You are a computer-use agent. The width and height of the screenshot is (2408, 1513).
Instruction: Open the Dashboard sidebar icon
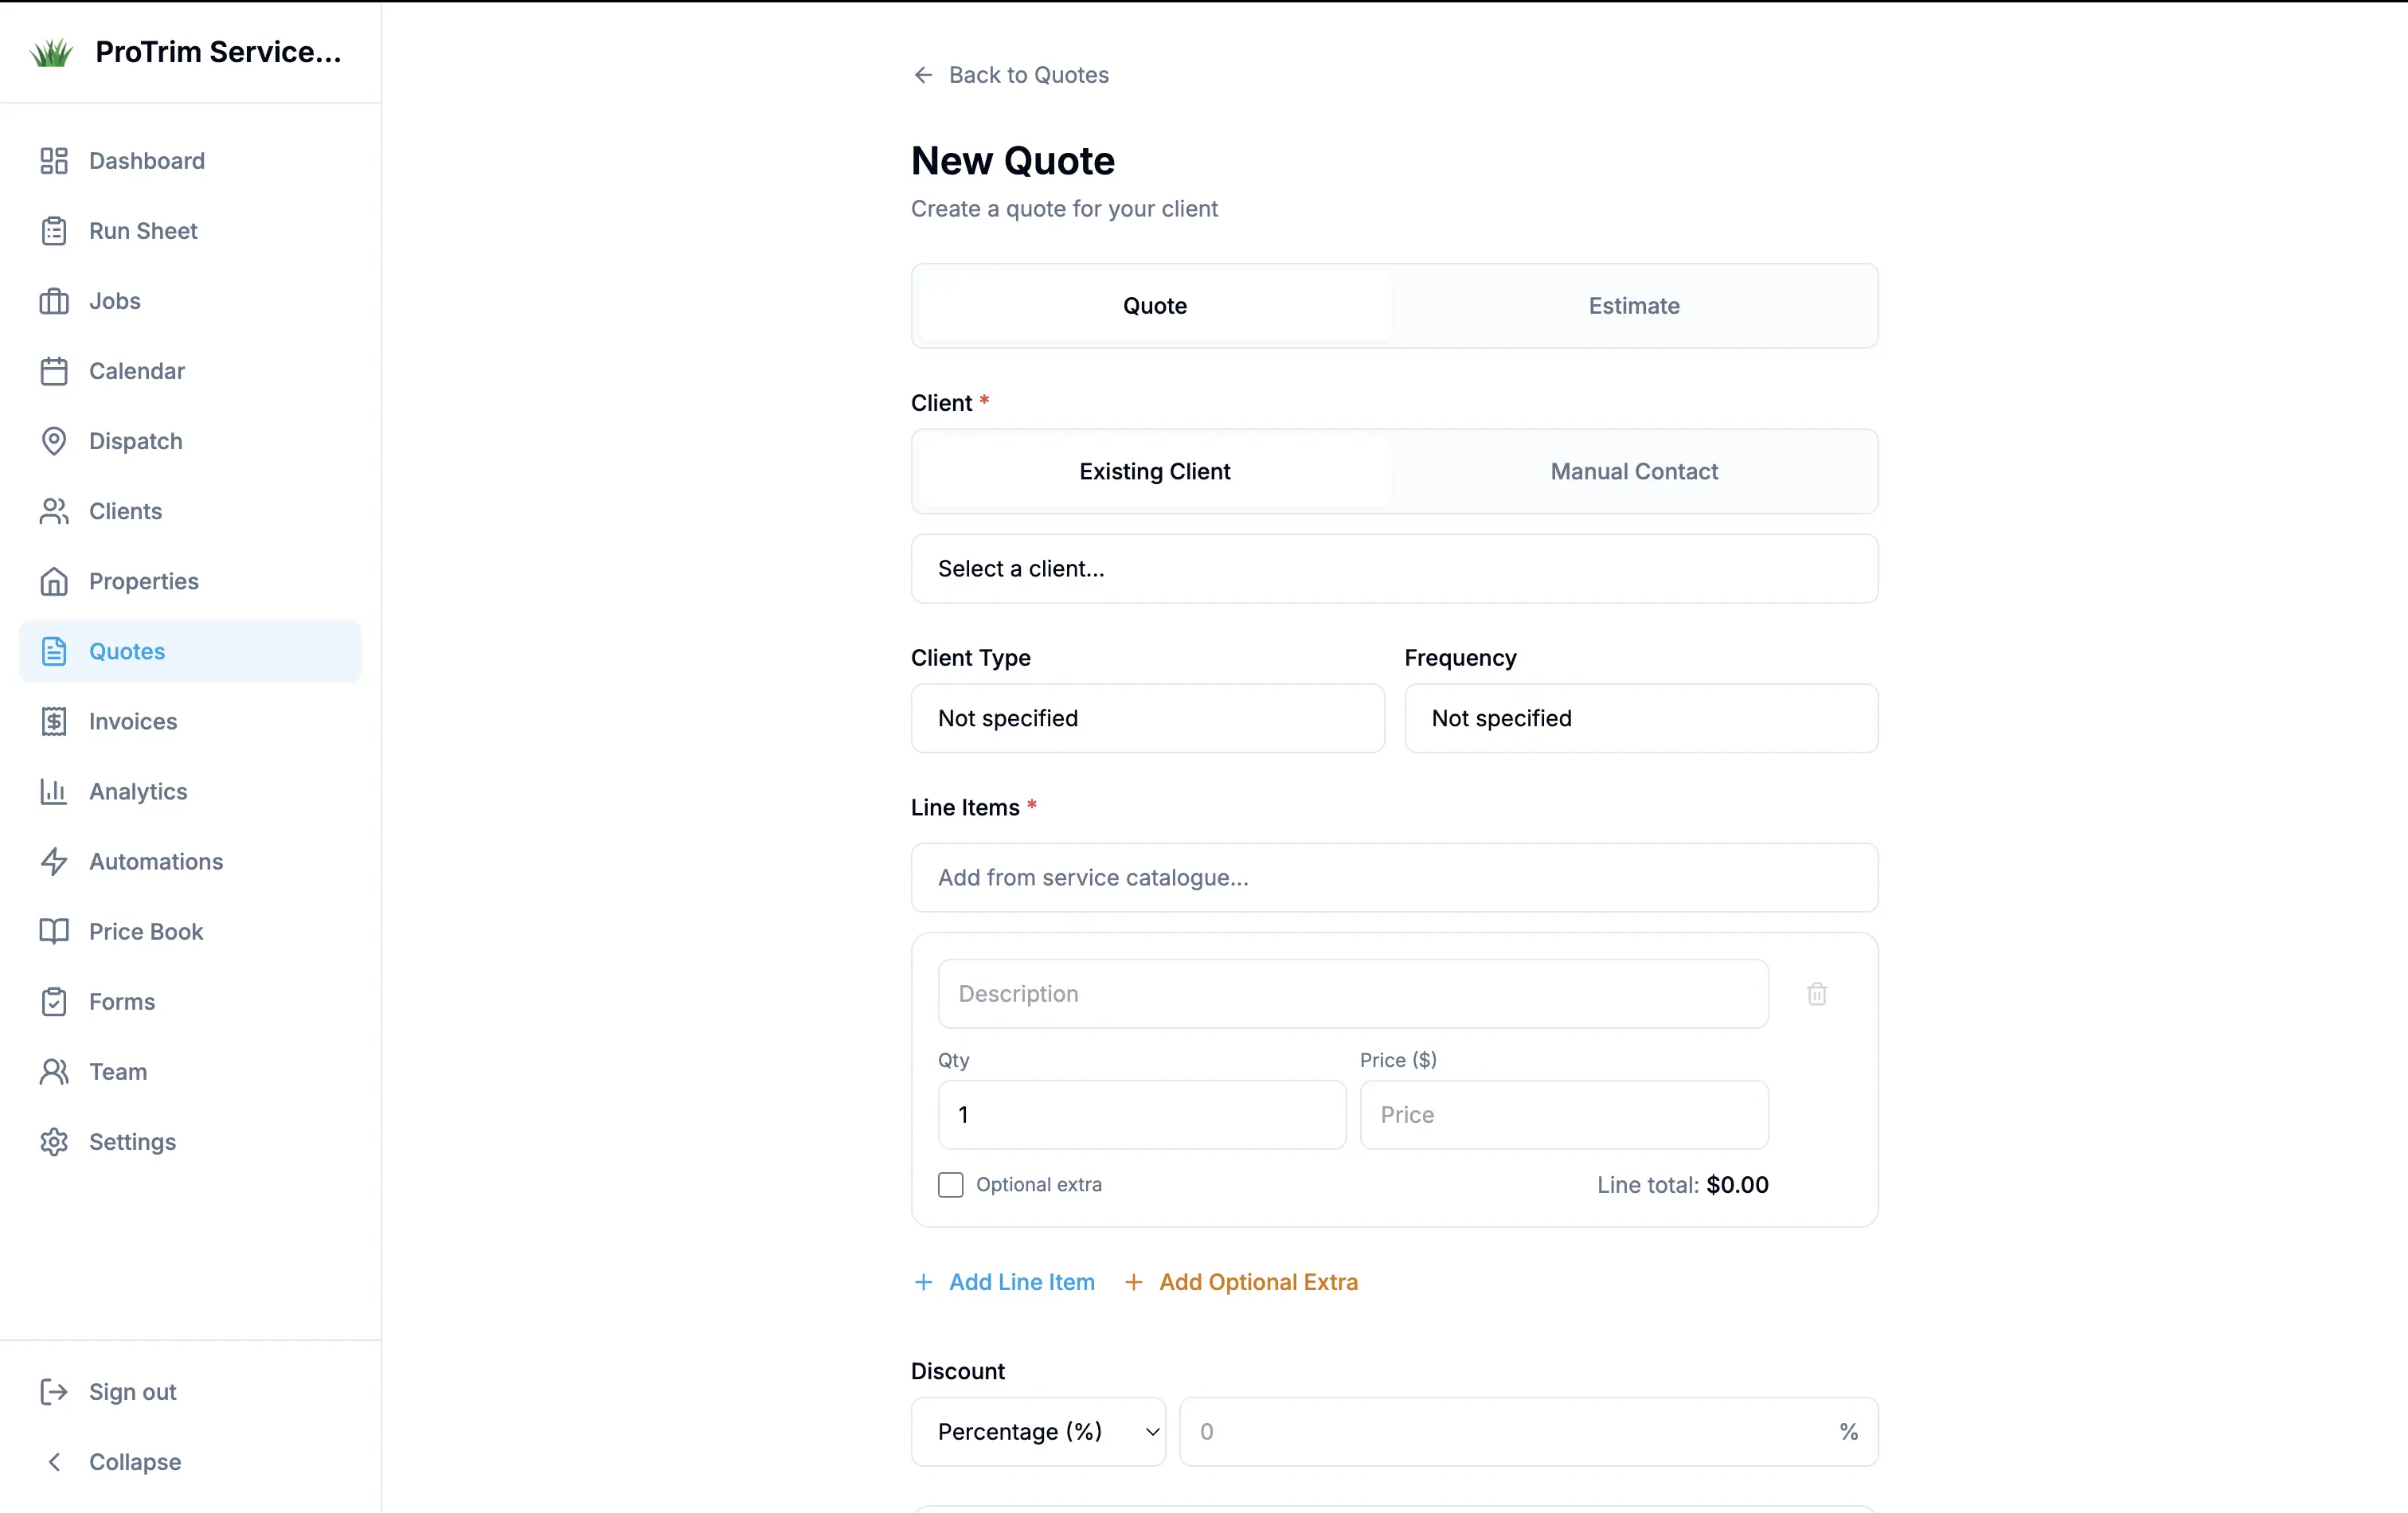(x=54, y=160)
